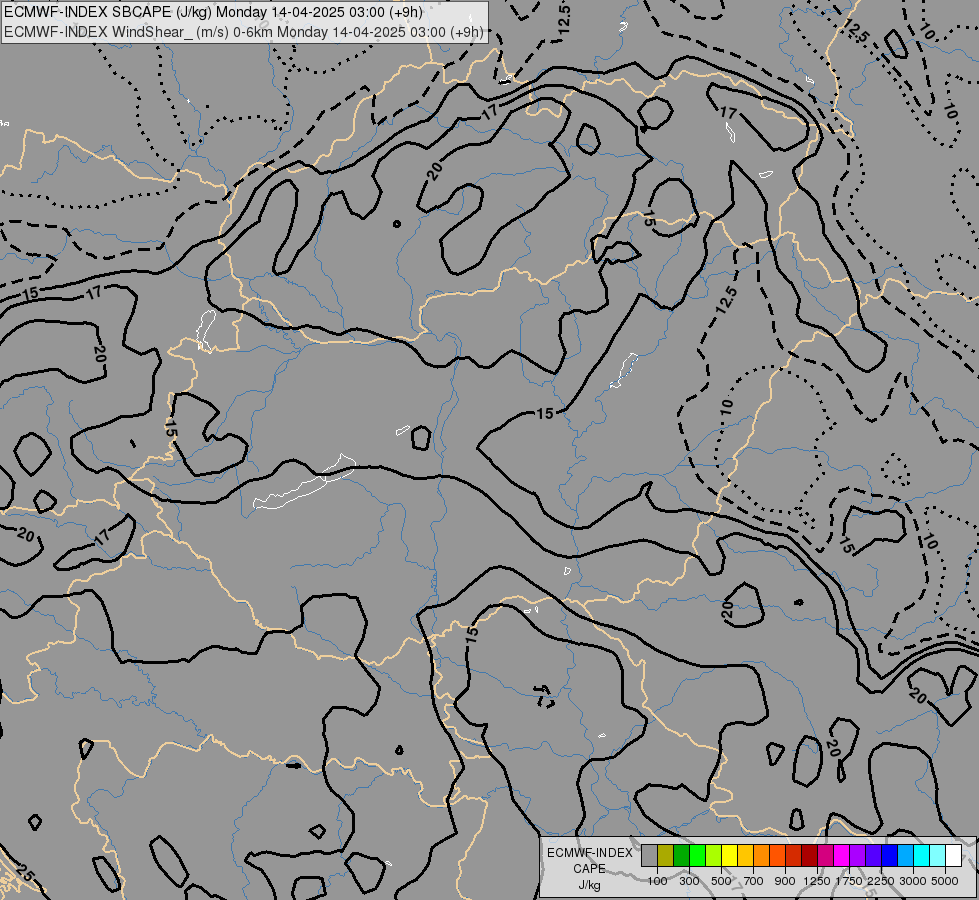Click the white swatch at legend end

point(953,856)
